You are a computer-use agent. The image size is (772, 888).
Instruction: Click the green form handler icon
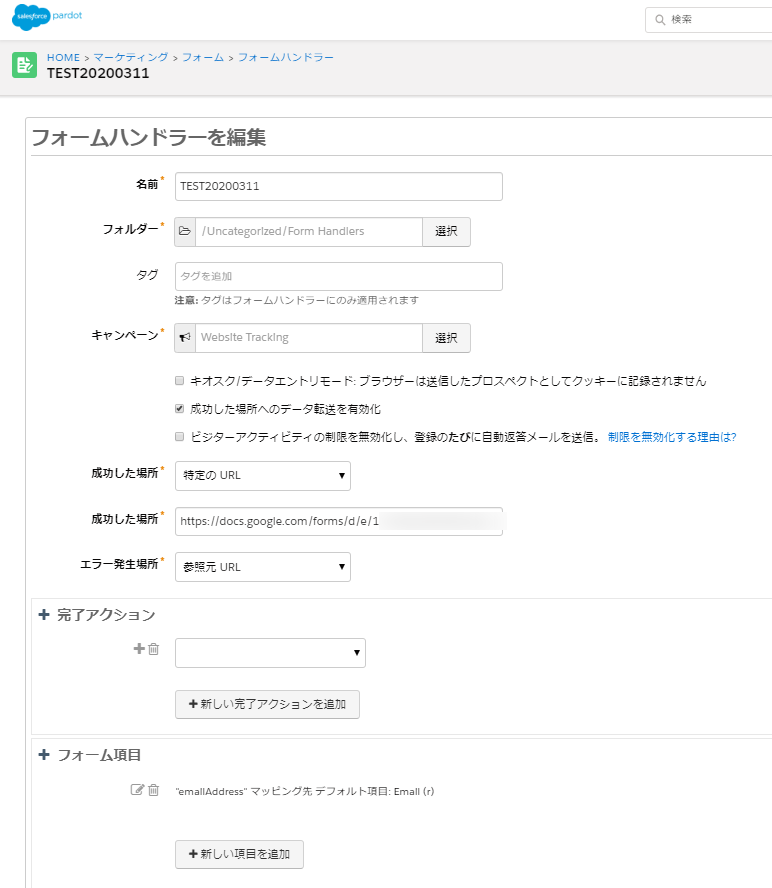(x=25, y=65)
